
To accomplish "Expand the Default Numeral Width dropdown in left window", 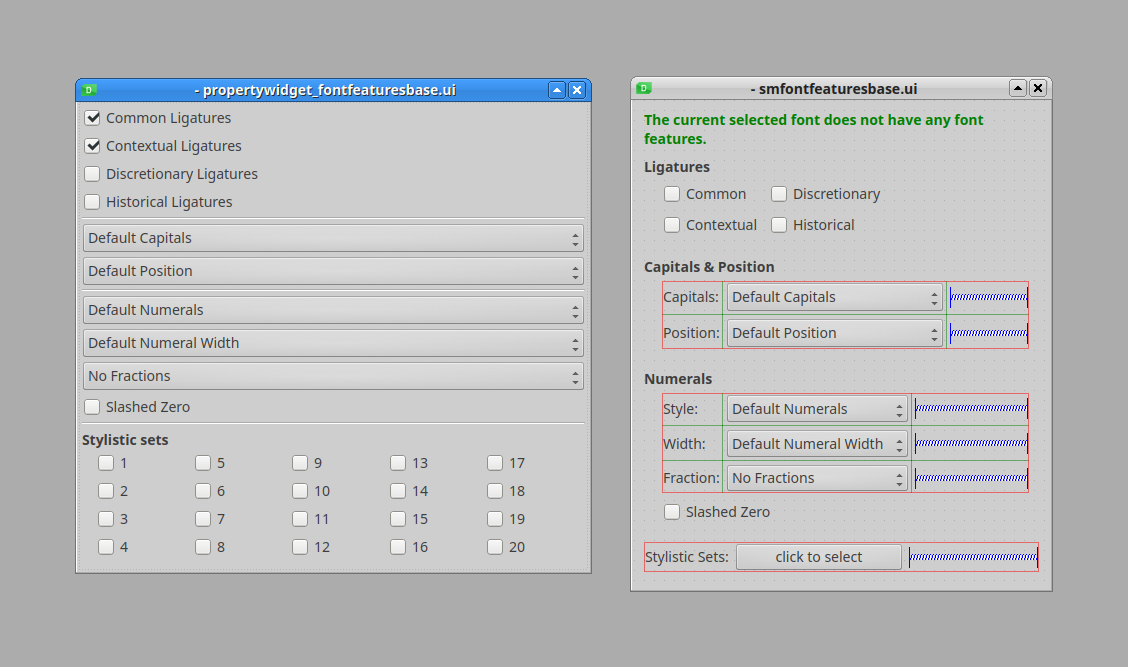I will [333, 343].
